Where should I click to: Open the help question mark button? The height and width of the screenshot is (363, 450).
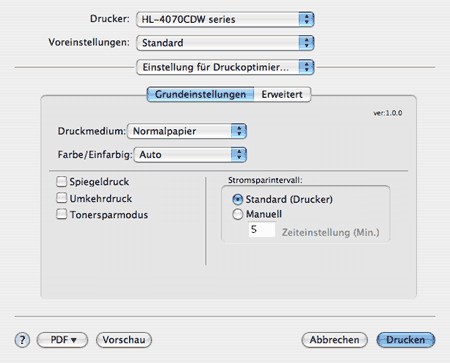pyautogui.click(x=22, y=340)
